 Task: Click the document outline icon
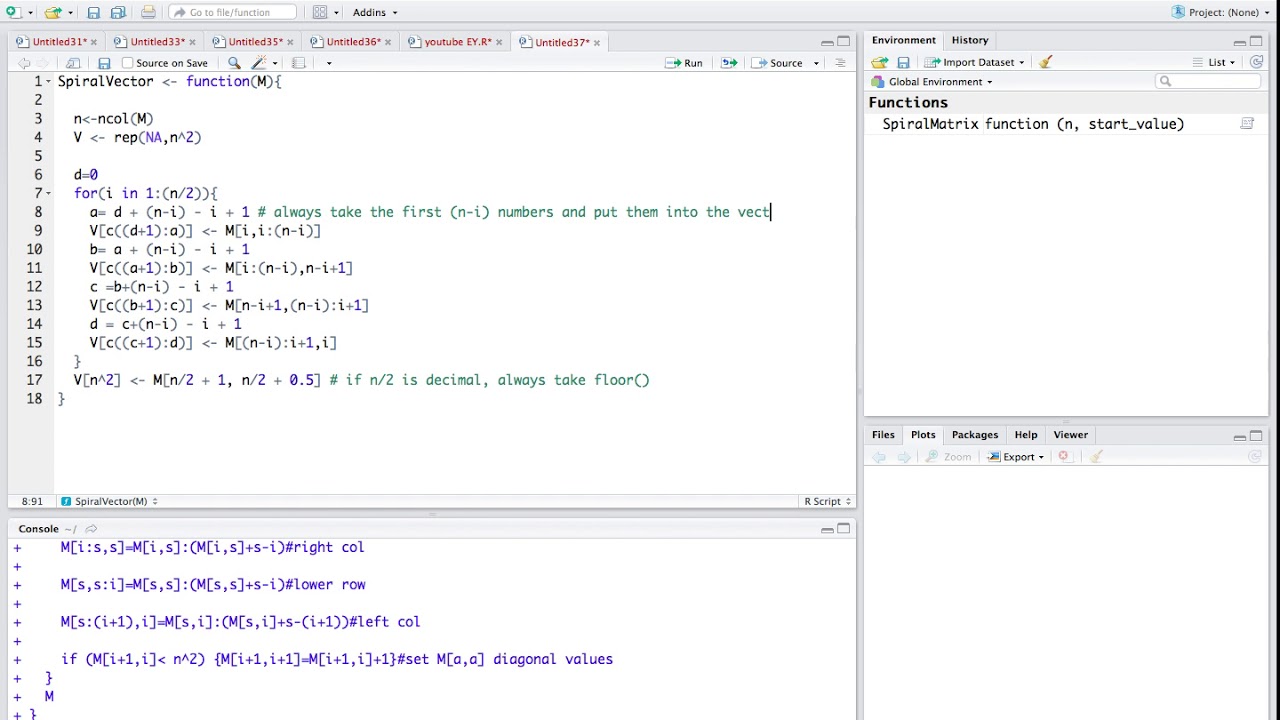tap(840, 63)
